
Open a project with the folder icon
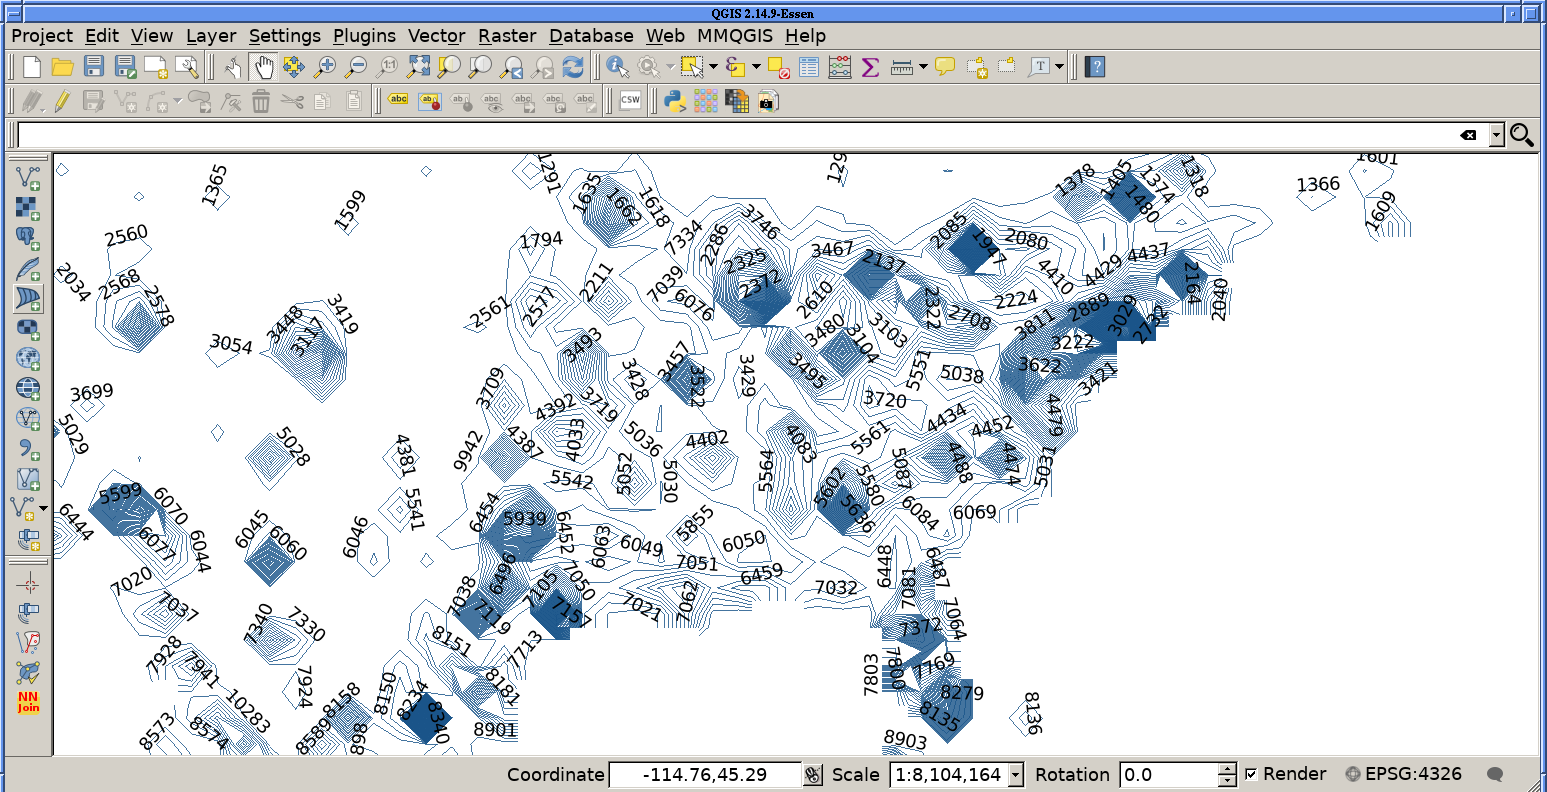(x=62, y=67)
